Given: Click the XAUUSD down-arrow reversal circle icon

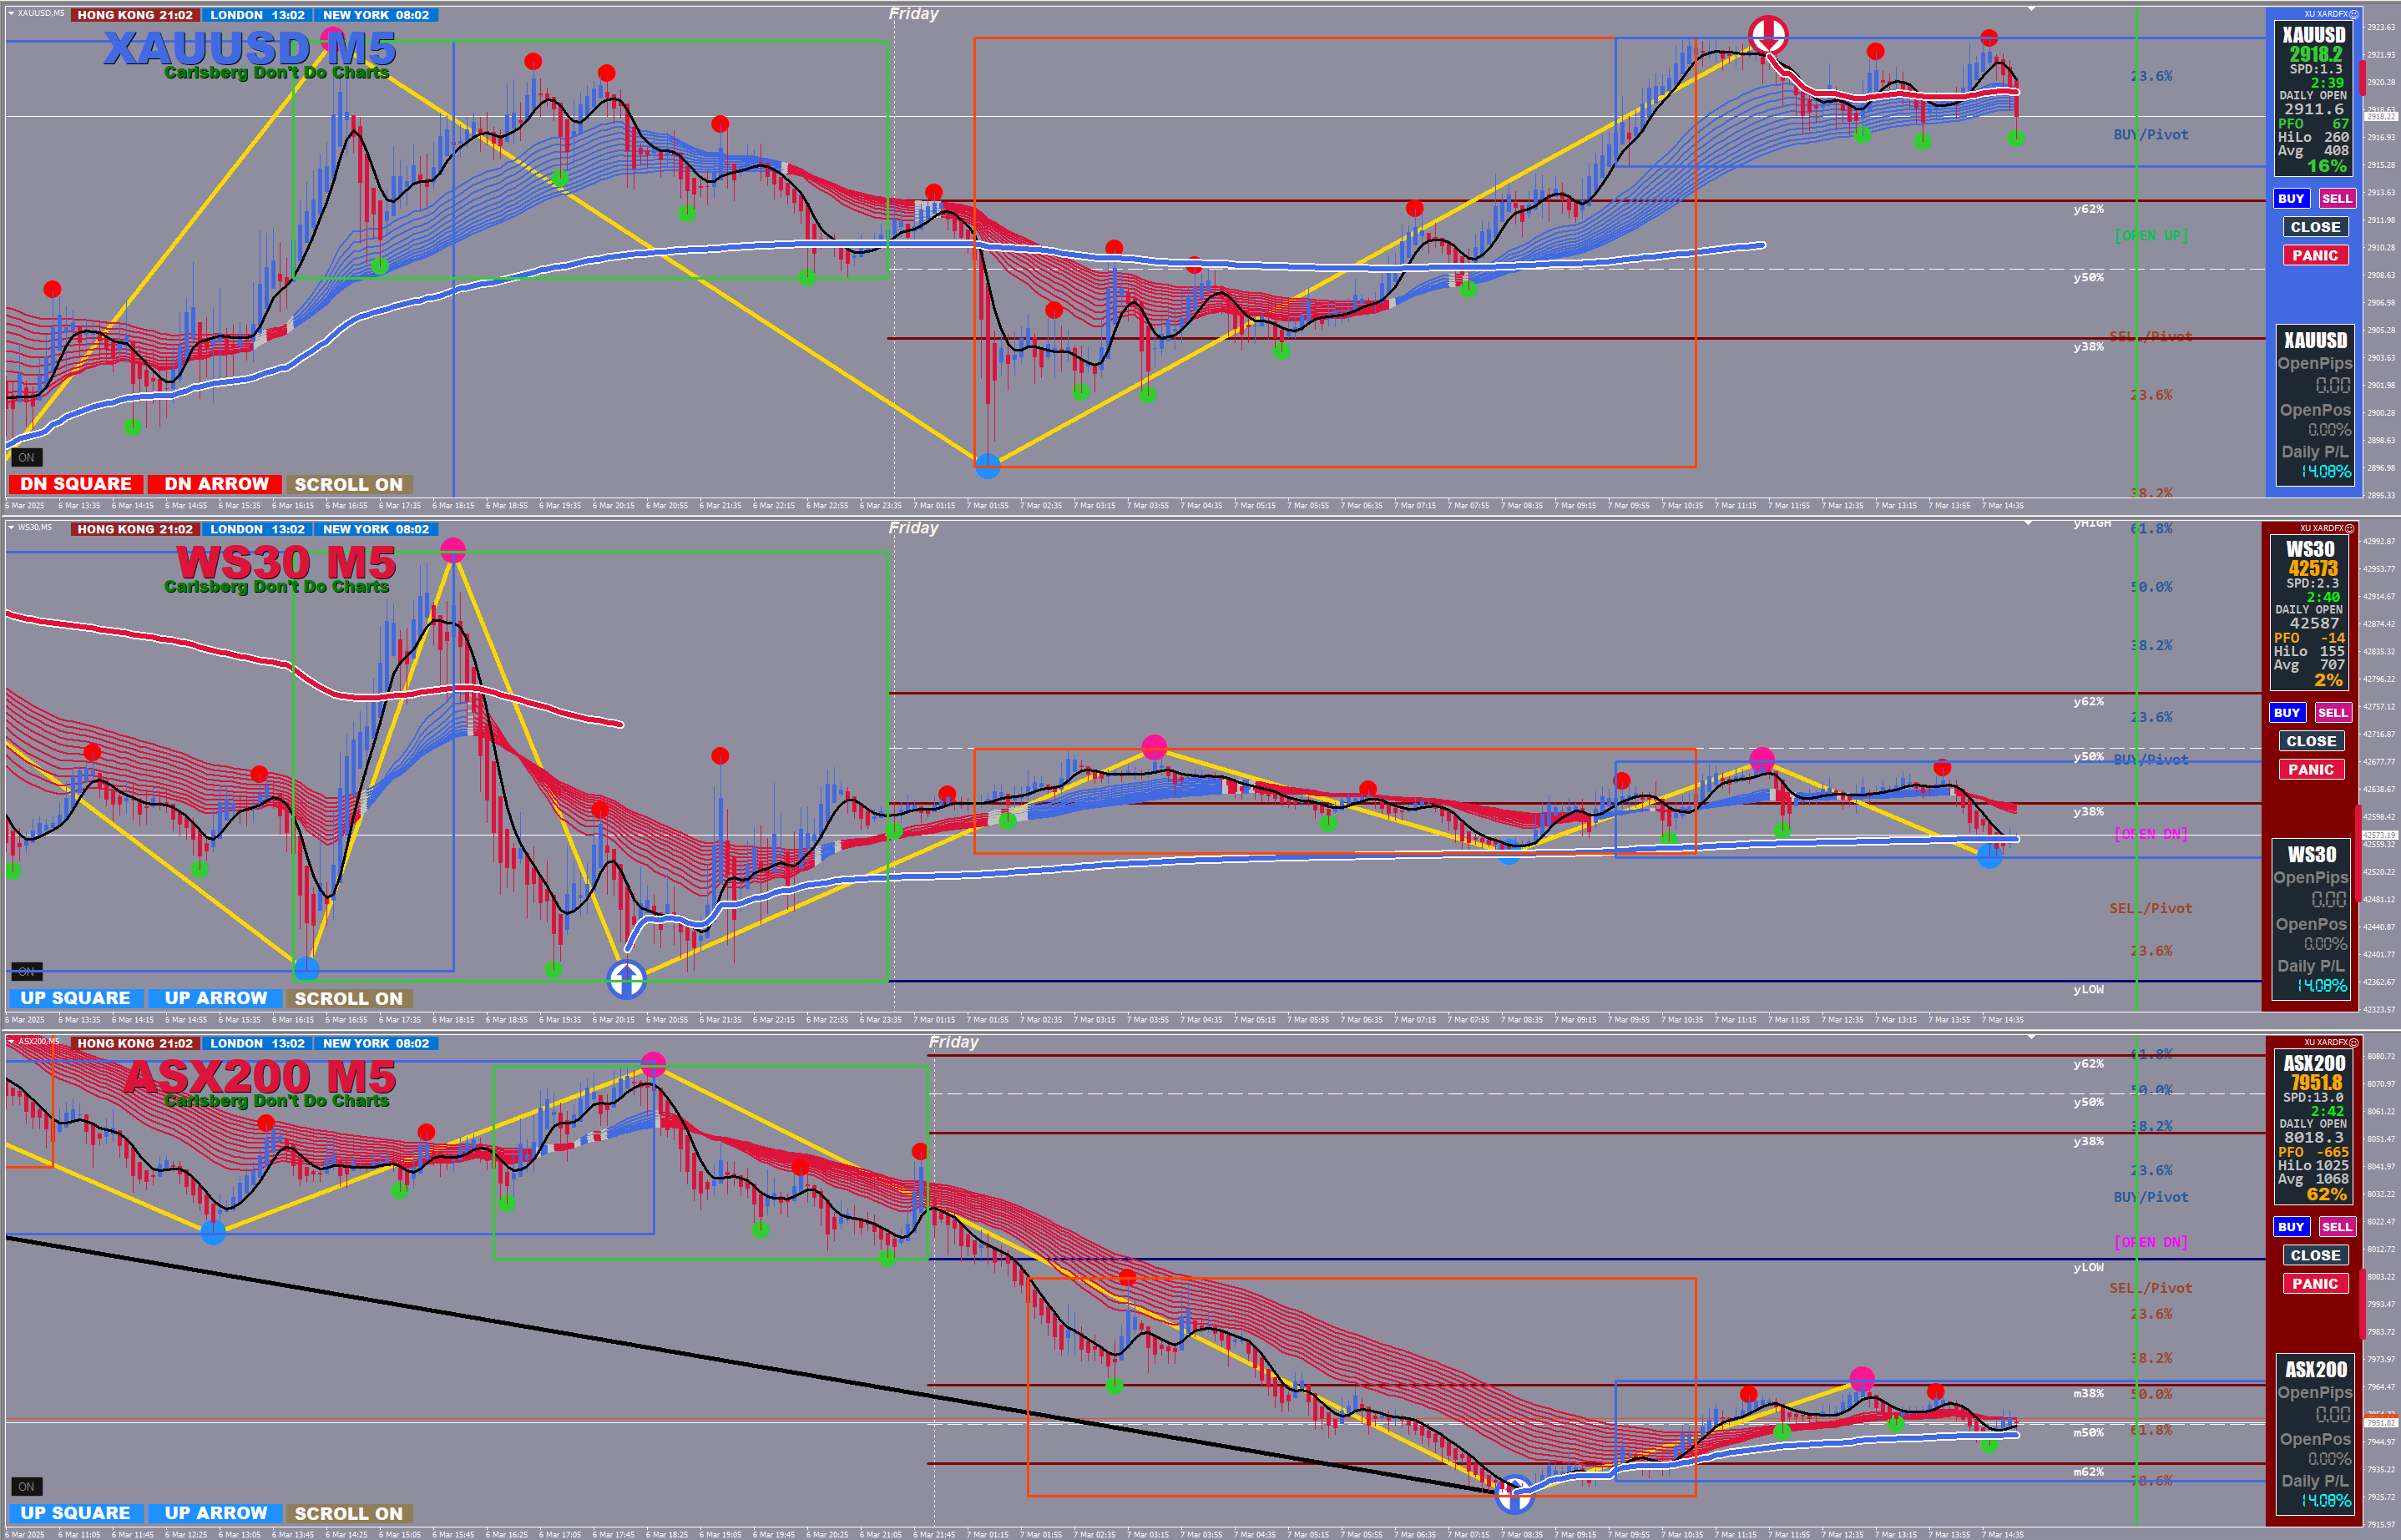Looking at the screenshot, I should click(1767, 36).
